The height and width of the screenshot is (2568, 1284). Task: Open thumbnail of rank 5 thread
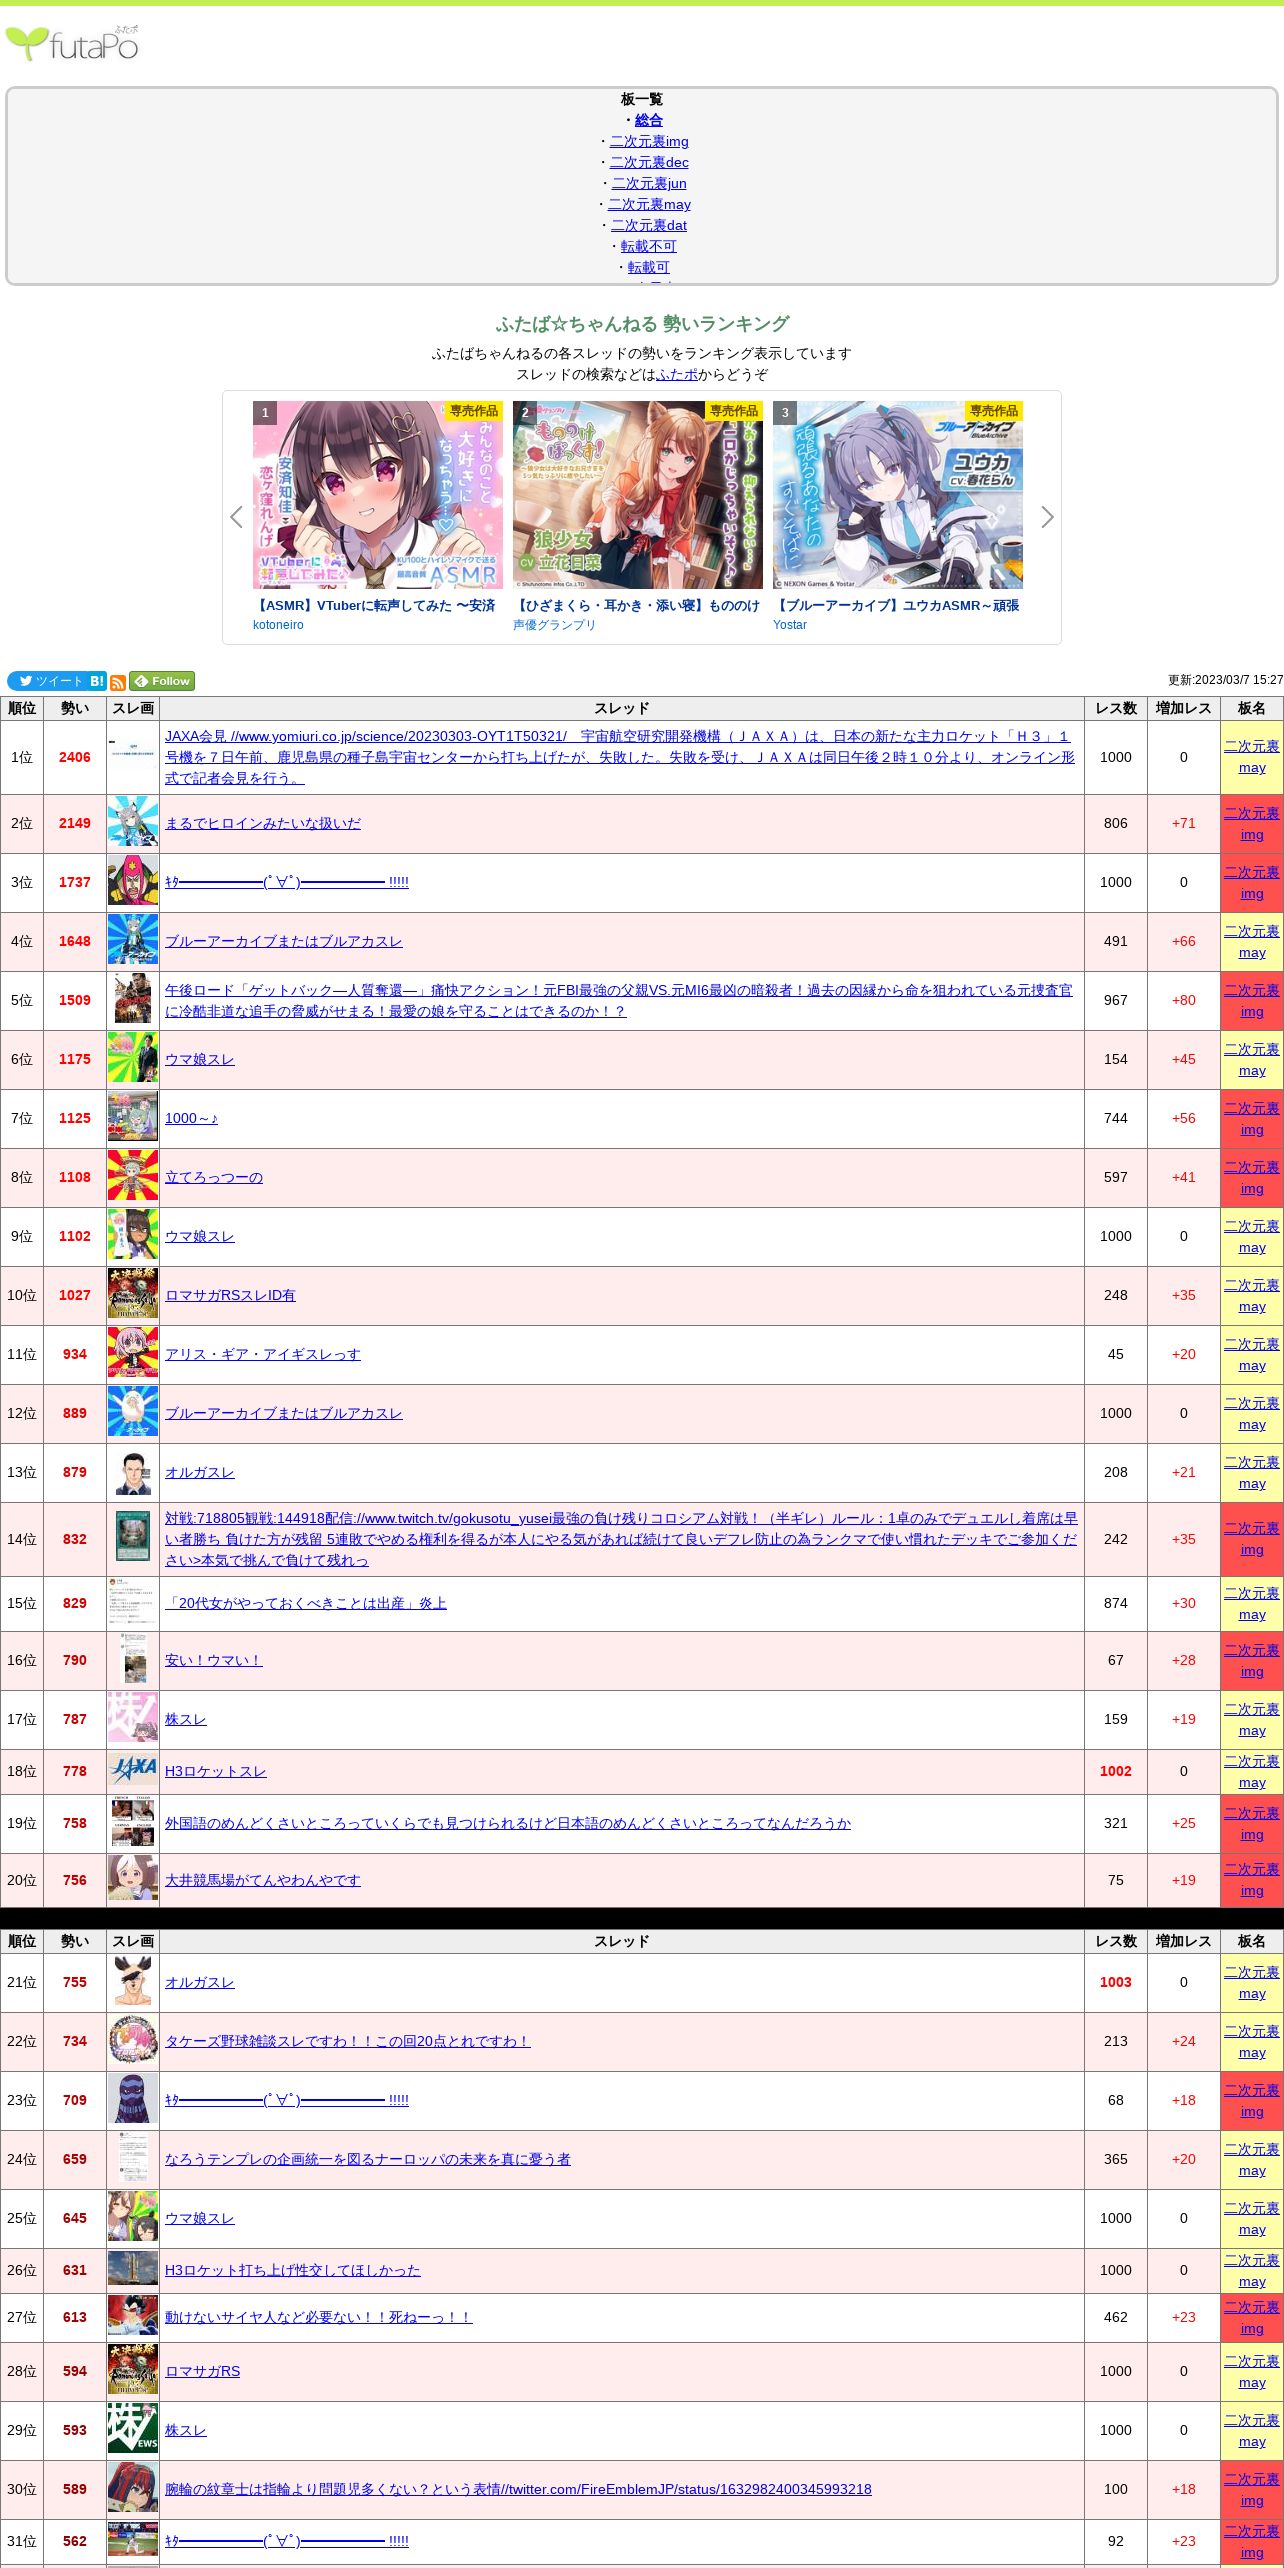(x=133, y=1000)
